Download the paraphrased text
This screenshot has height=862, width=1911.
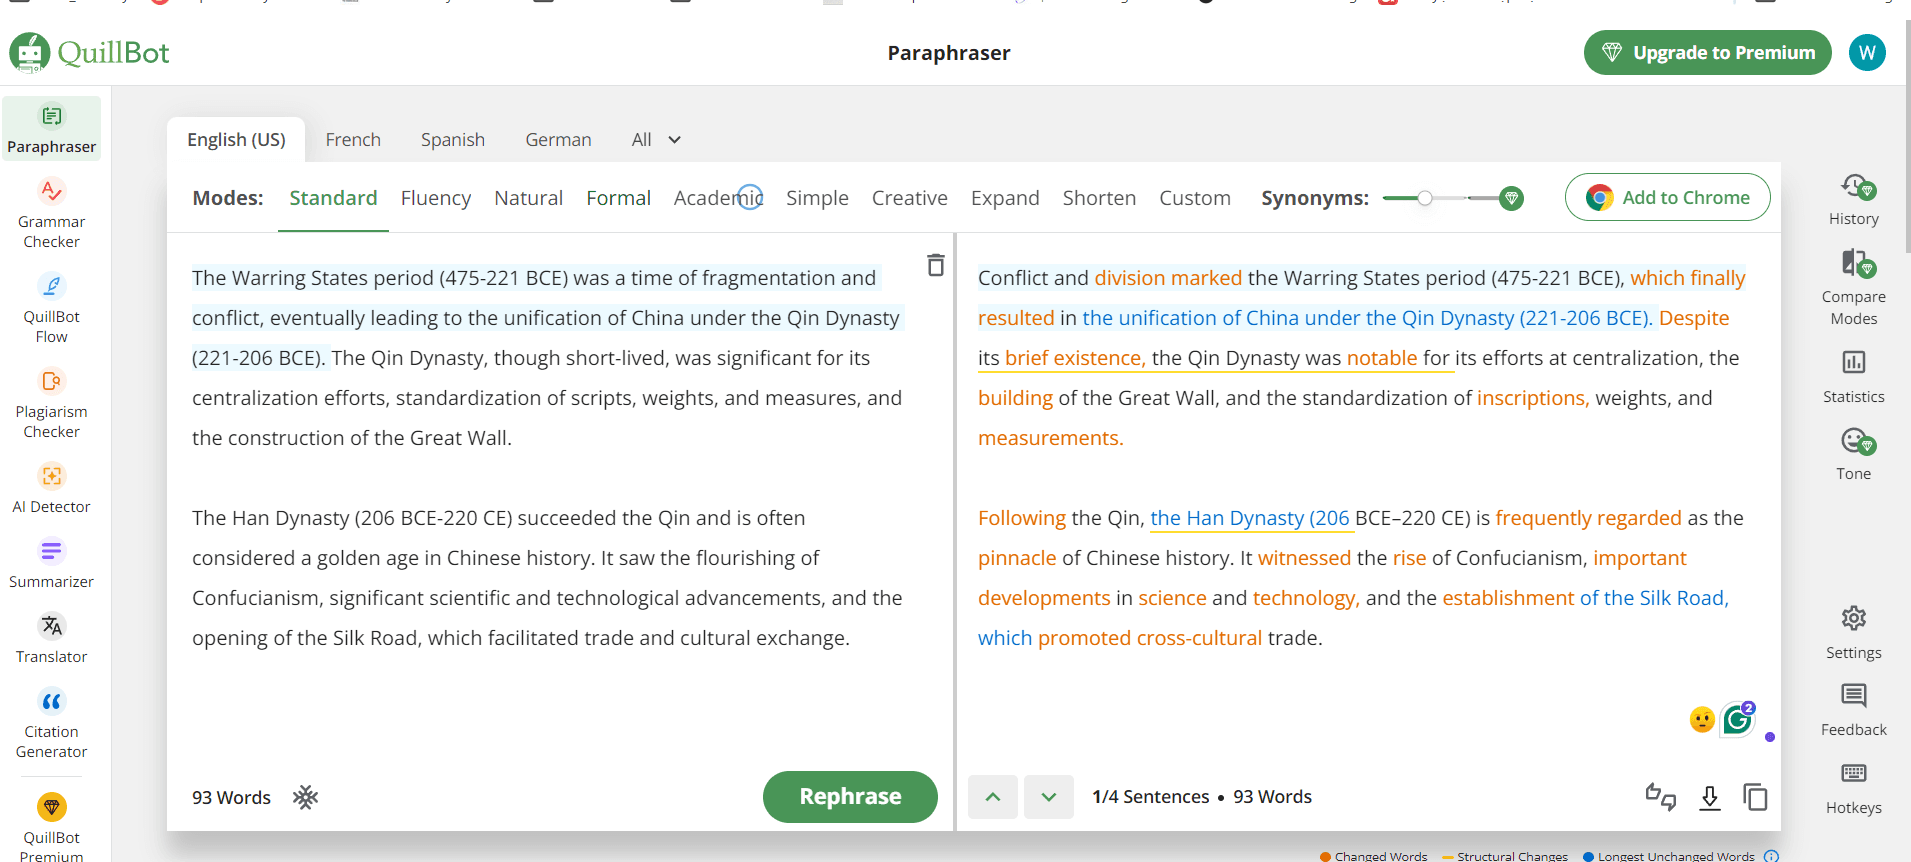click(x=1710, y=797)
